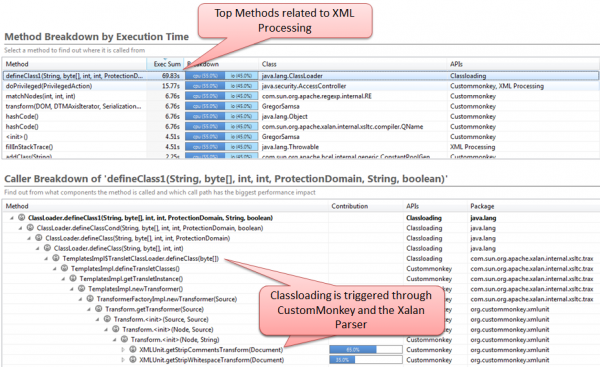Click com.sun.org.apache.xalan.internal.xsltc.compiler.QName cell
Viewport: 600px width, 367px height.
click(342, 127)
